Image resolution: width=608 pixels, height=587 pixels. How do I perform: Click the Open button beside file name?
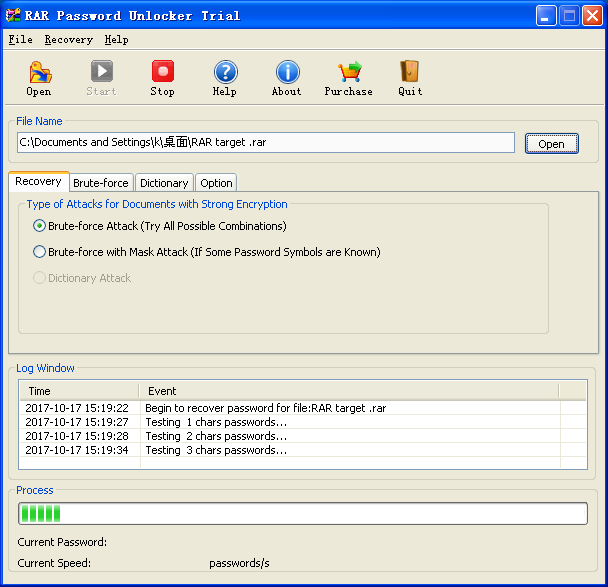tap(551, 144)
